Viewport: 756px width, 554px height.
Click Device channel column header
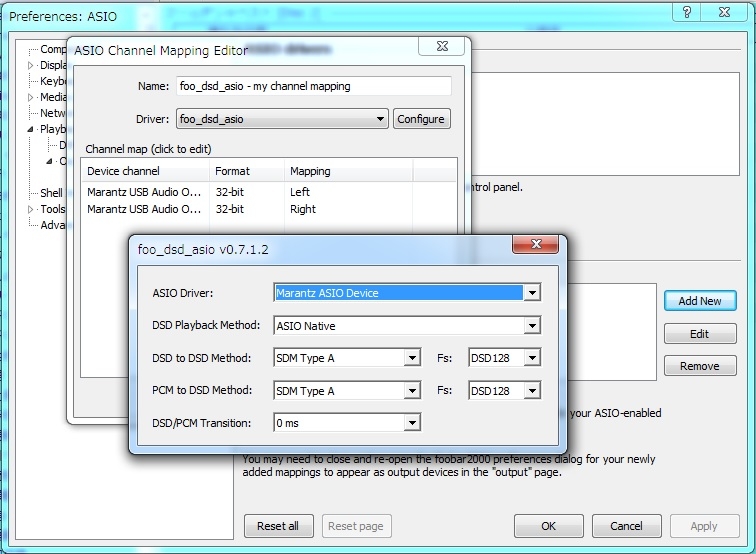146,171
